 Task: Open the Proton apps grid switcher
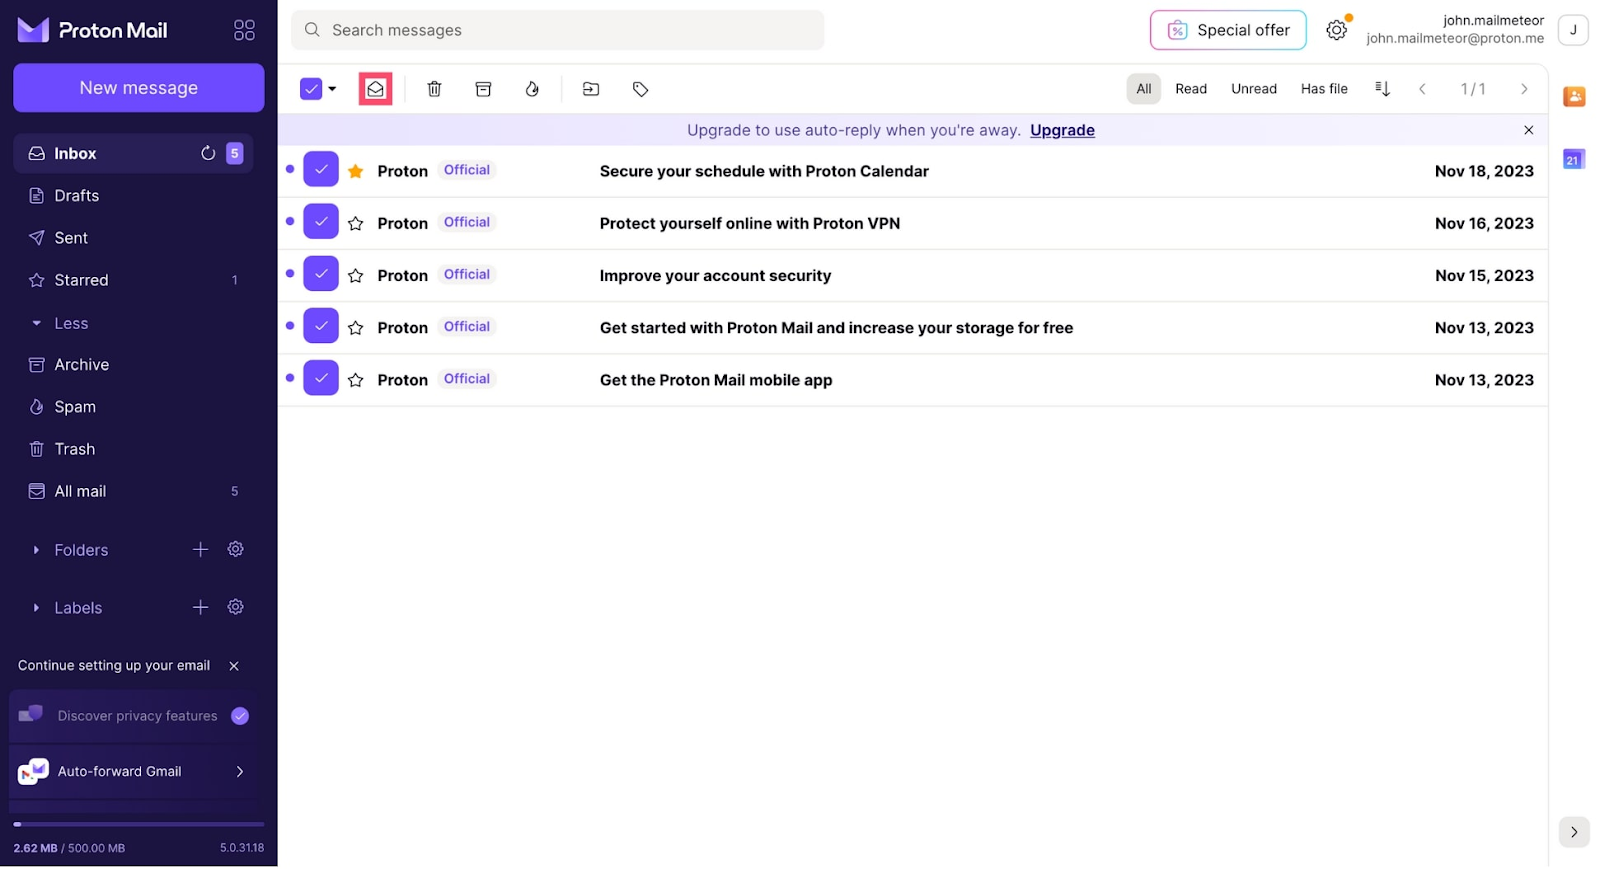244,30
